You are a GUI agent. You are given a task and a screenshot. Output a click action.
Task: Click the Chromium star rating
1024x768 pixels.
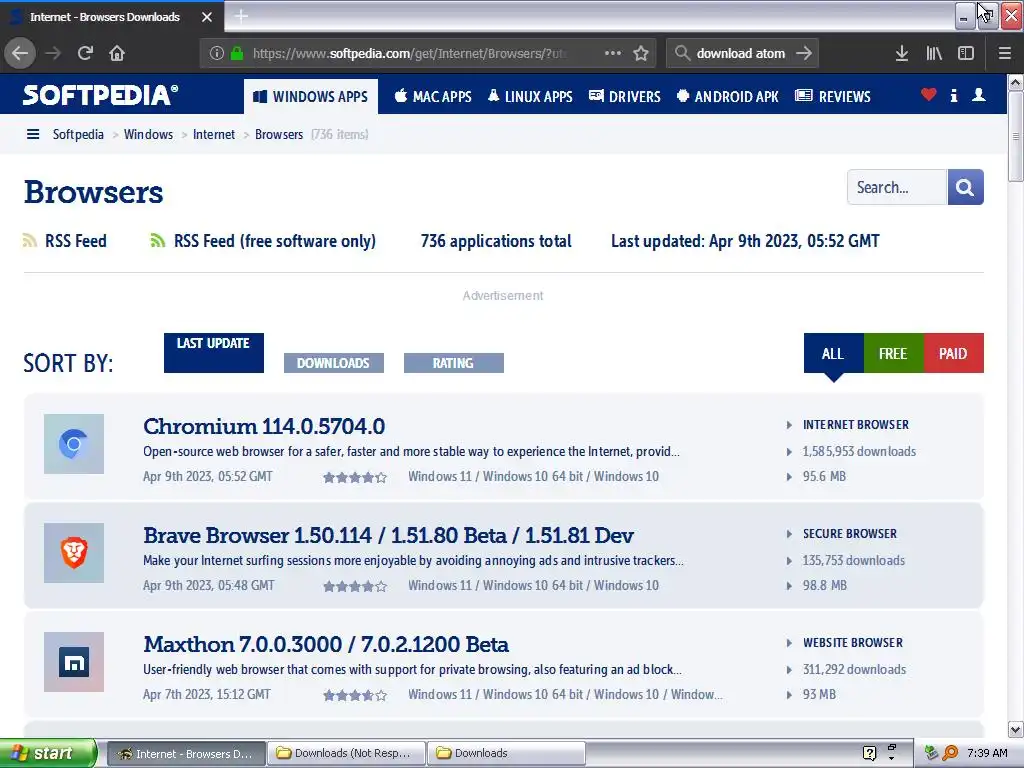[x=355, y=477]
